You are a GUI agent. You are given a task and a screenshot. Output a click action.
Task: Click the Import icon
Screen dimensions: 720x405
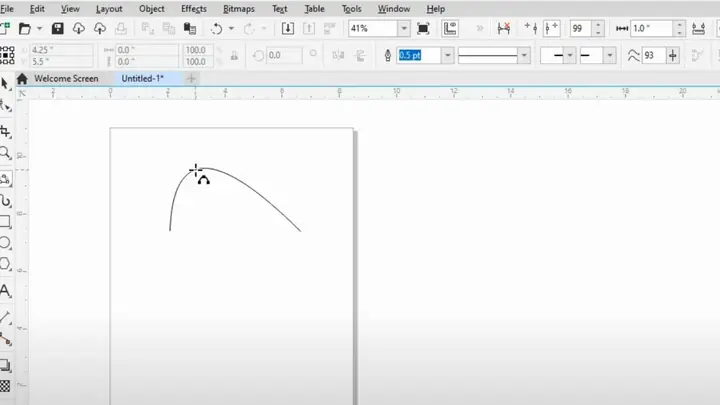click(288, 28)
